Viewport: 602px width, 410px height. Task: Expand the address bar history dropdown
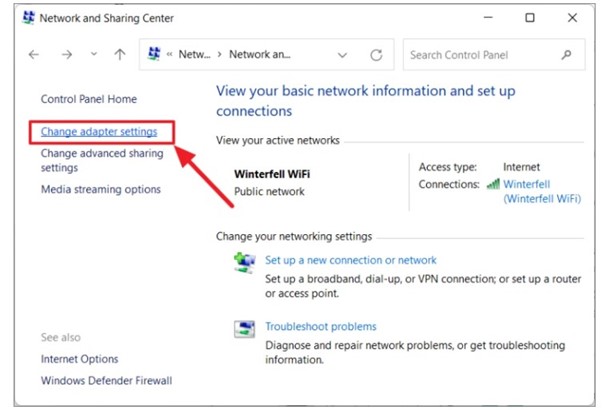coord(343,55)
